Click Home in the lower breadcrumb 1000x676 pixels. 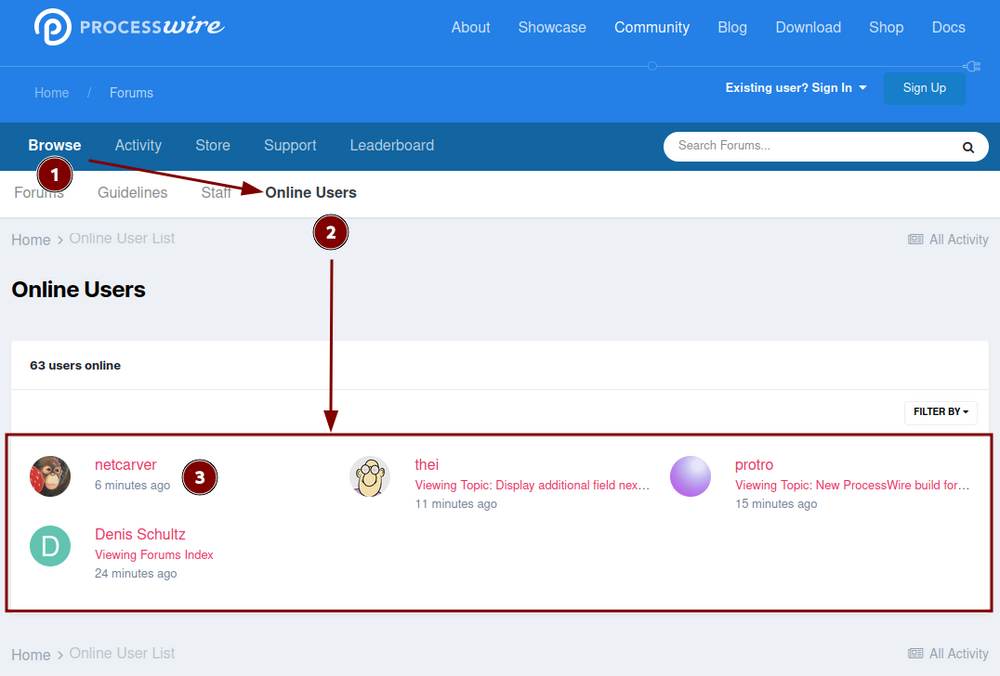31,655
